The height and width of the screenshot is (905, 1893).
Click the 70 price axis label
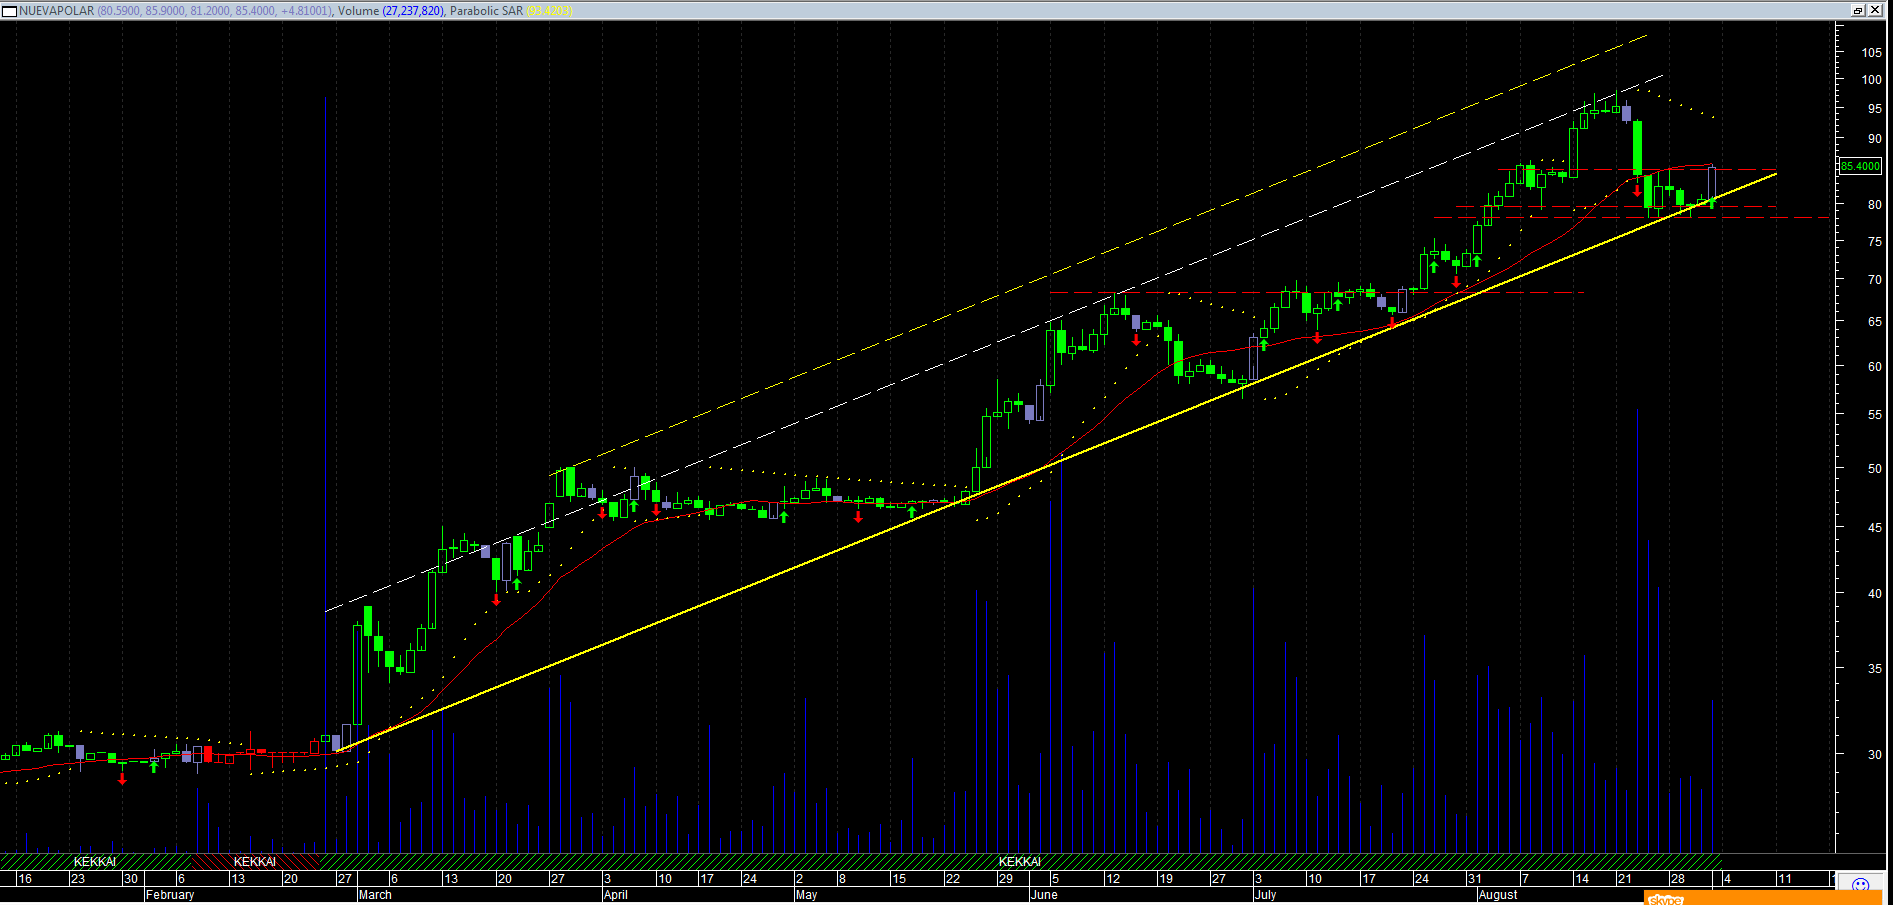click(1874, 280)
